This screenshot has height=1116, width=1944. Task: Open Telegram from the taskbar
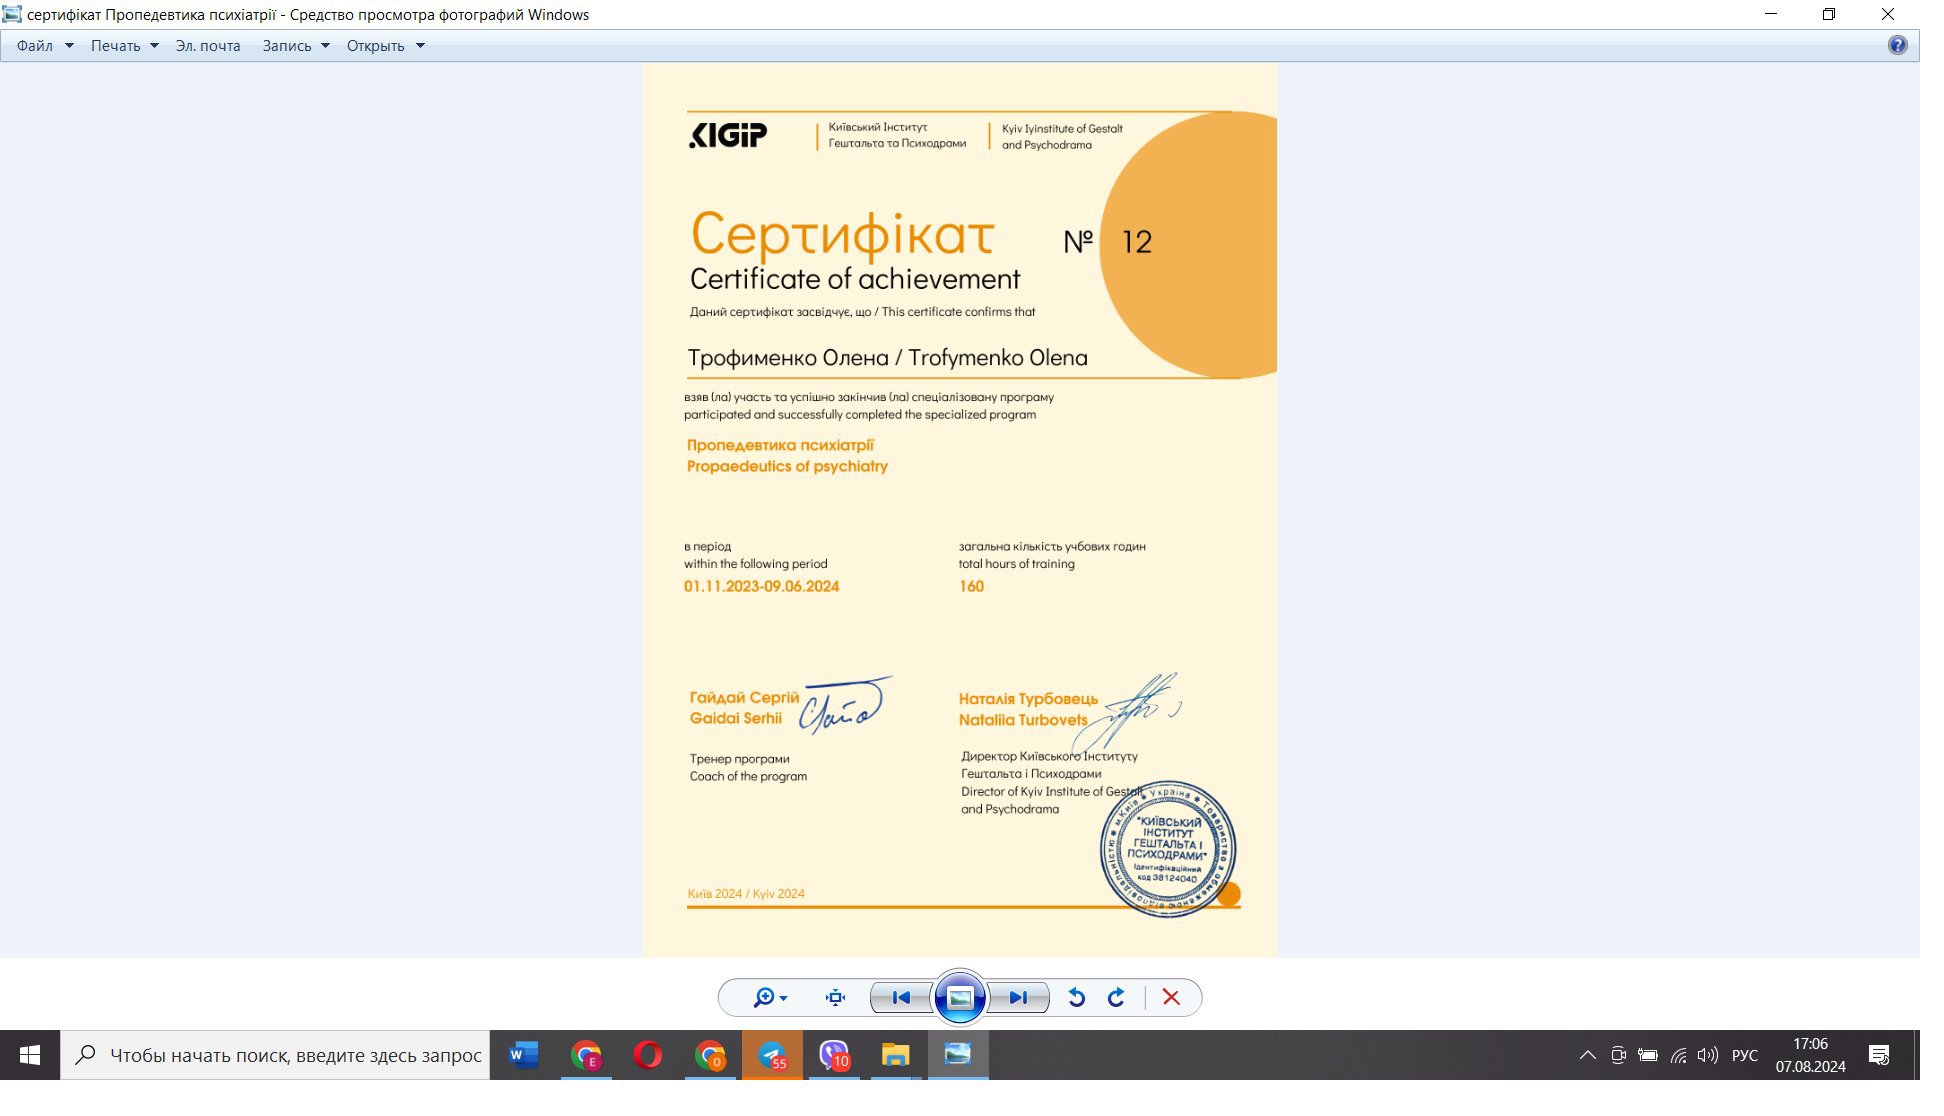pos(772,1054)
